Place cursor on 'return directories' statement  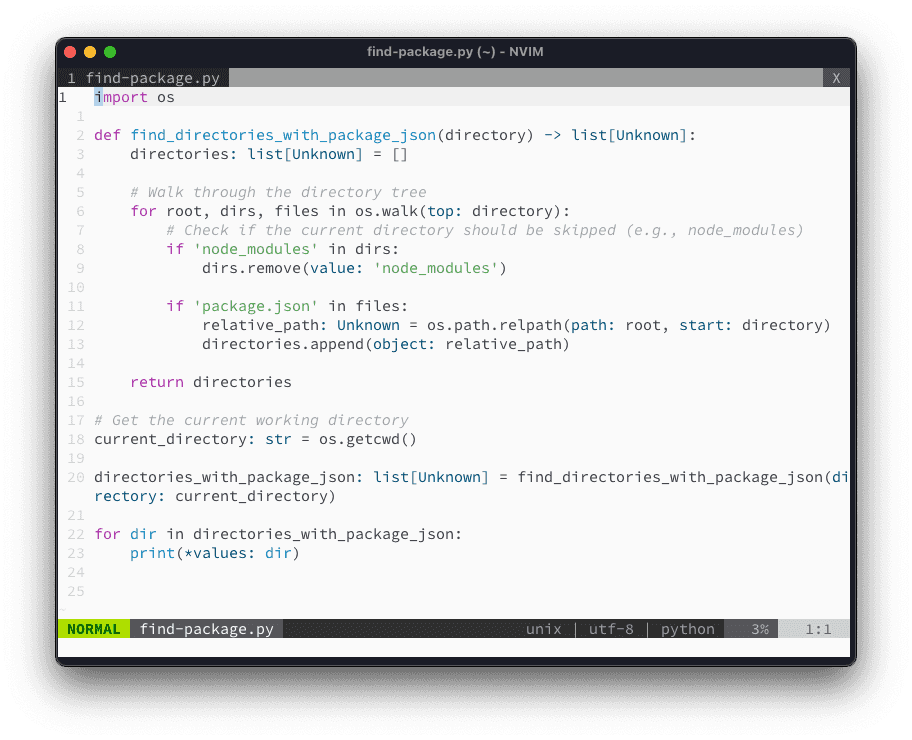(211, 382)
